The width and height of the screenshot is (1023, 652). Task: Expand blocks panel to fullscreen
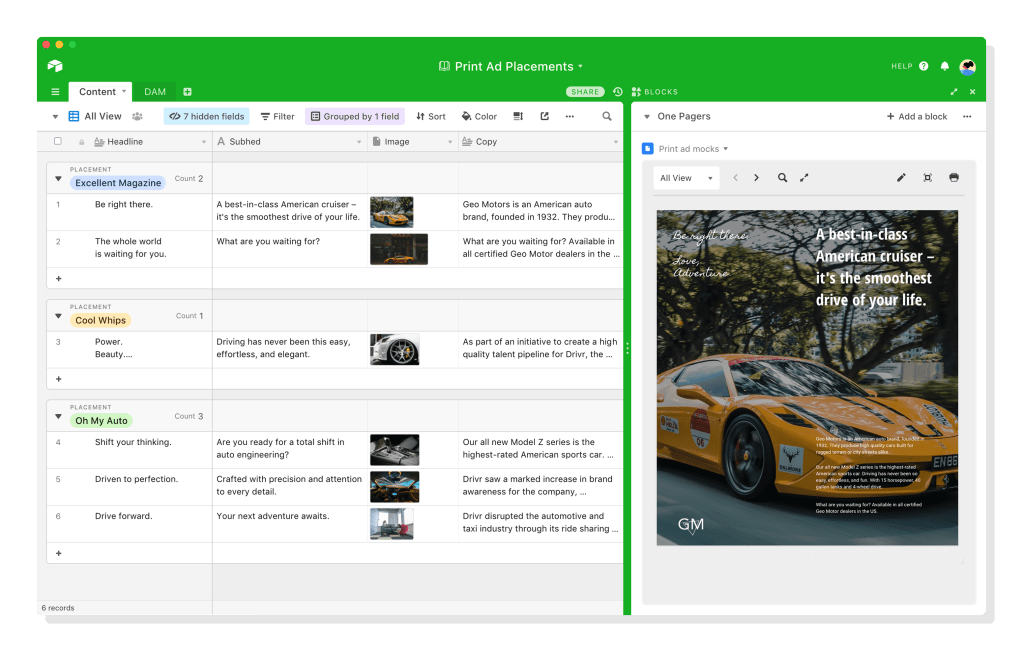(953, 92)
